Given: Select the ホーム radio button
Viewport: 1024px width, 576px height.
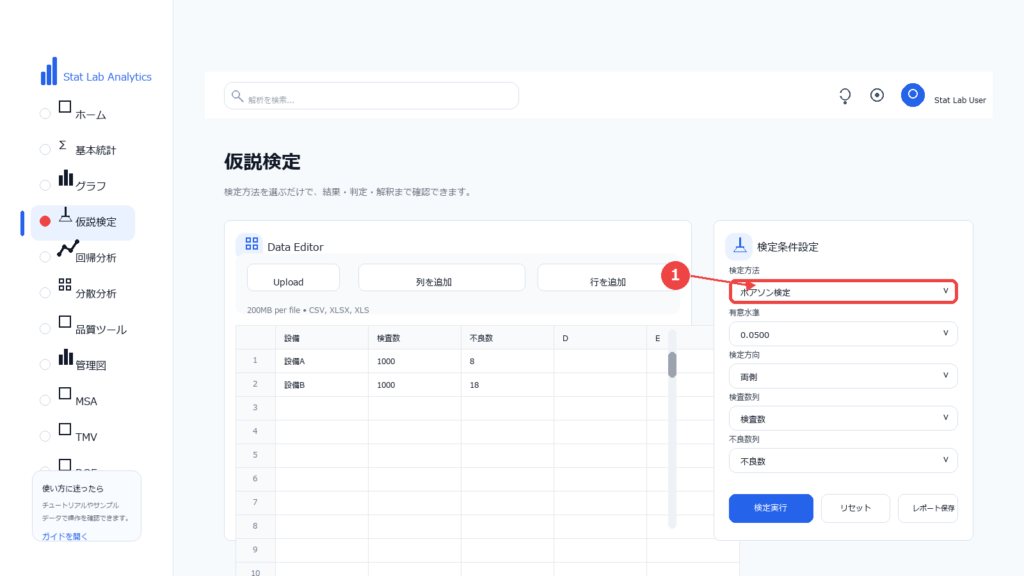Looking at the screenshot, I should click(45, 114).
